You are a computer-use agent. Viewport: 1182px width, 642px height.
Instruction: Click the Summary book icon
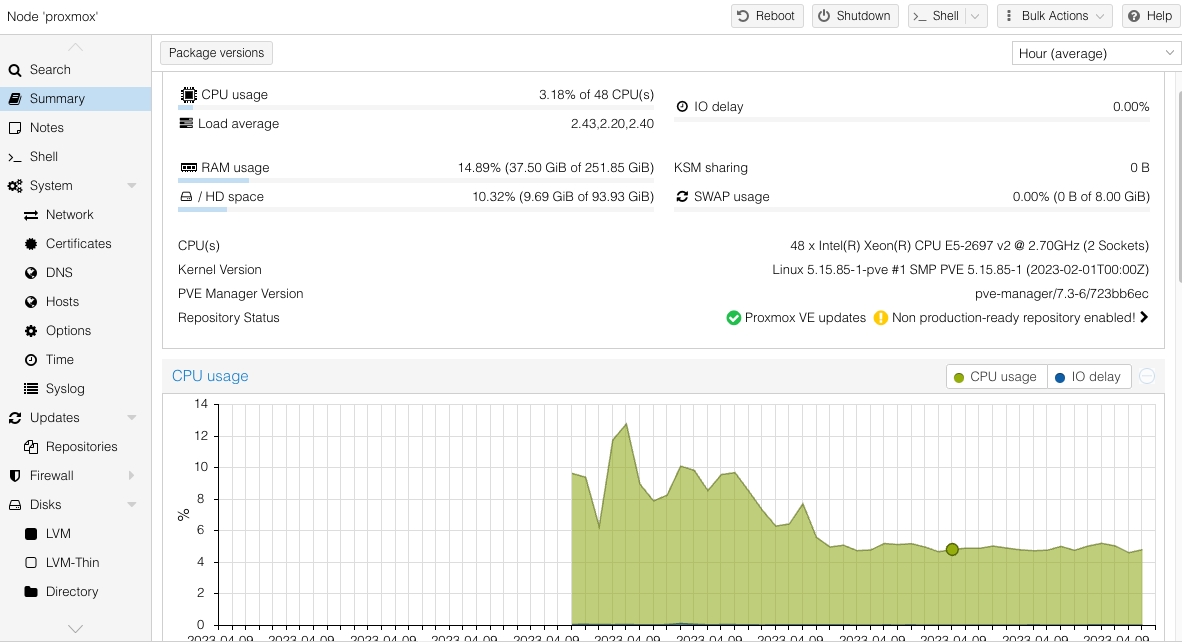[14, 99]
